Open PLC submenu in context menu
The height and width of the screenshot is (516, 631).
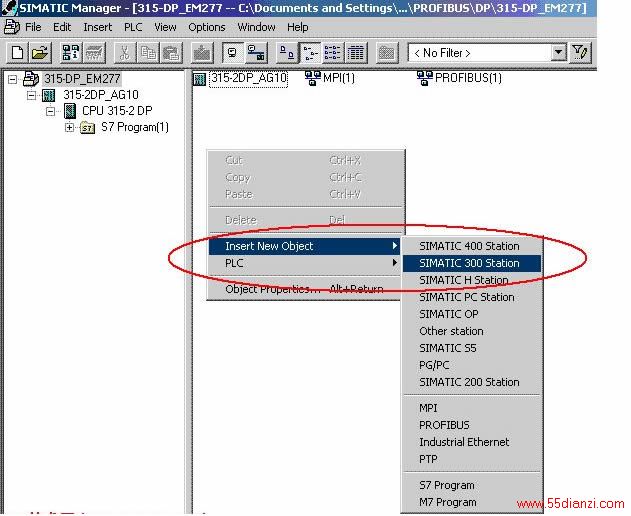tap(304, 263)
